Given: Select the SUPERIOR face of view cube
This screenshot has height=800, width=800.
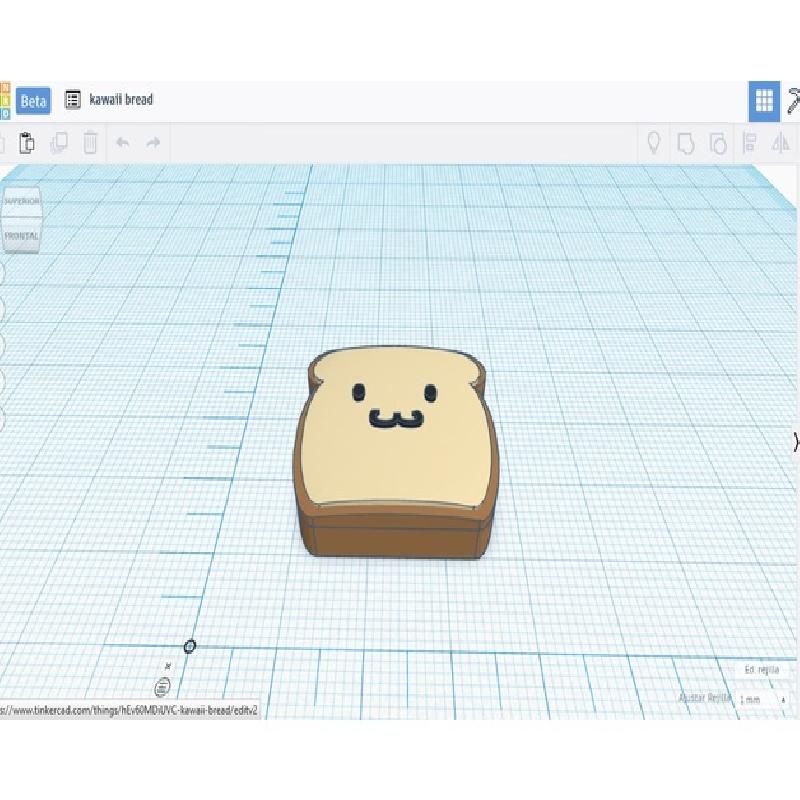Looking at the screenshot, I should [x=21, y=201].
